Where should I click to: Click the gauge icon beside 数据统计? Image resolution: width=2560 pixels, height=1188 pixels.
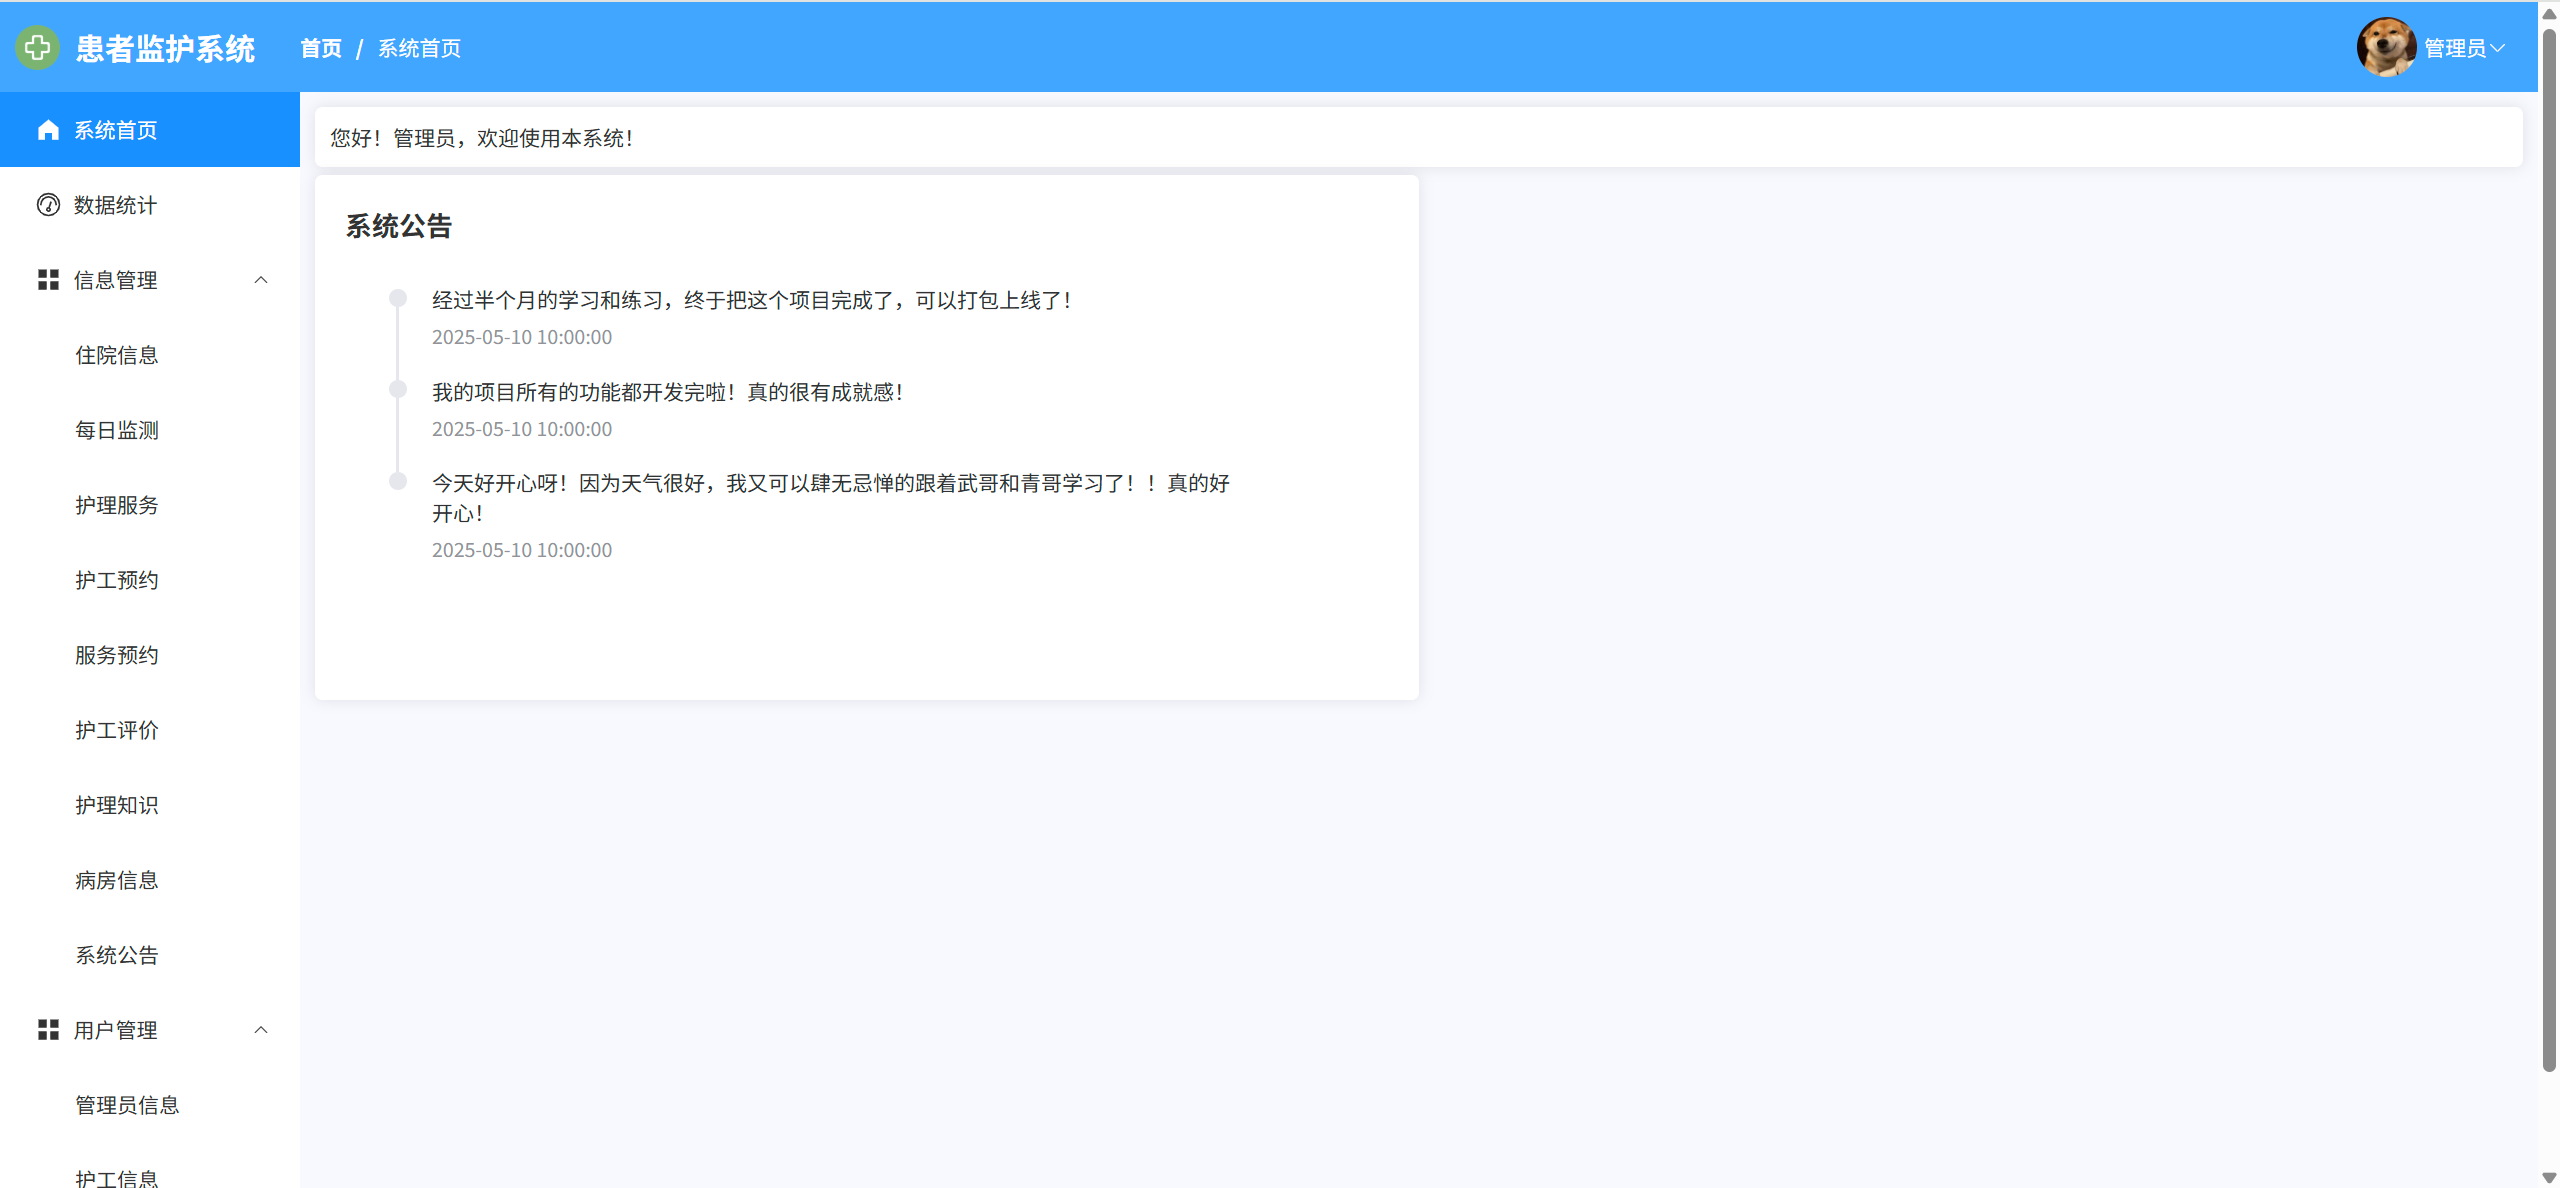(x=48, y=205)
